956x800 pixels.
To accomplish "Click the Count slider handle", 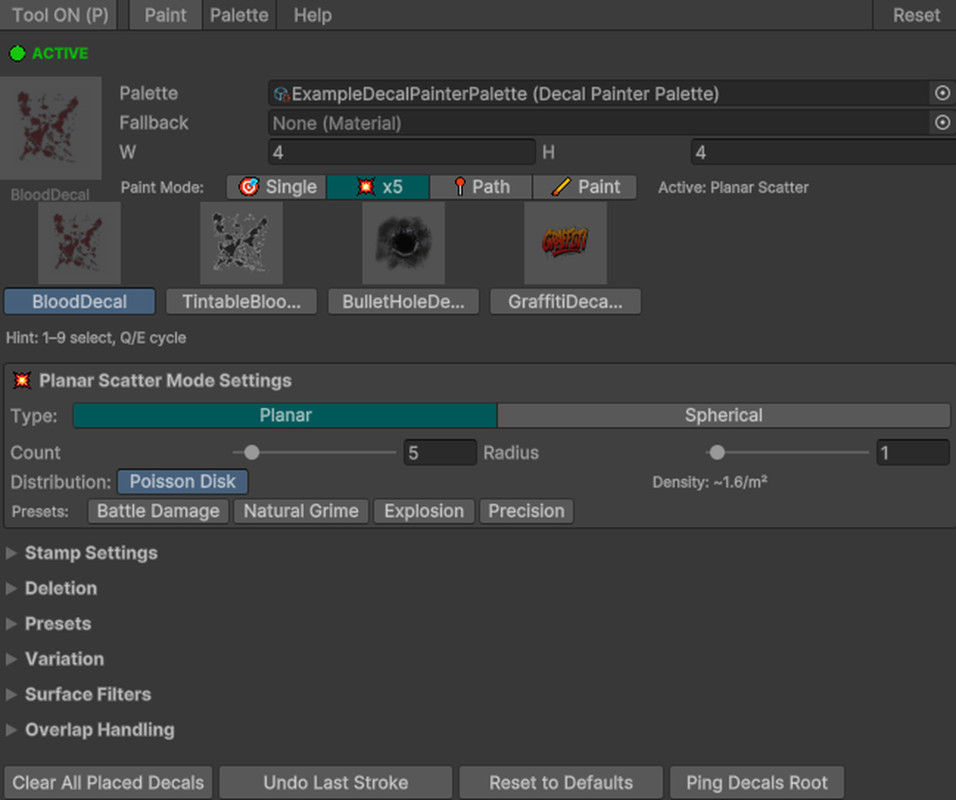I will 252,453.
